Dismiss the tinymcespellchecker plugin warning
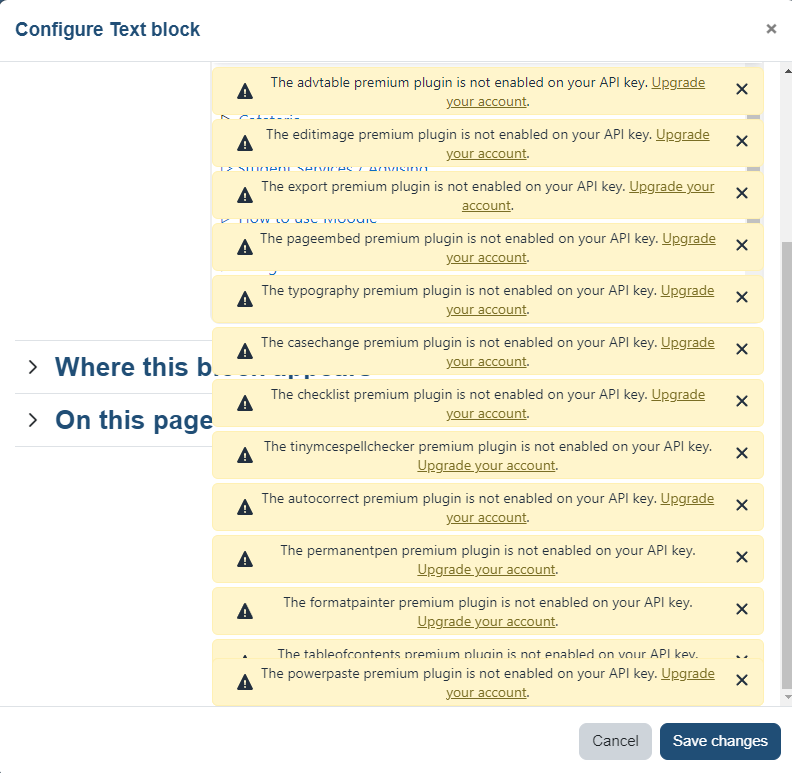Viewport: 792px width, 773px height. click(x=741, y=454)
